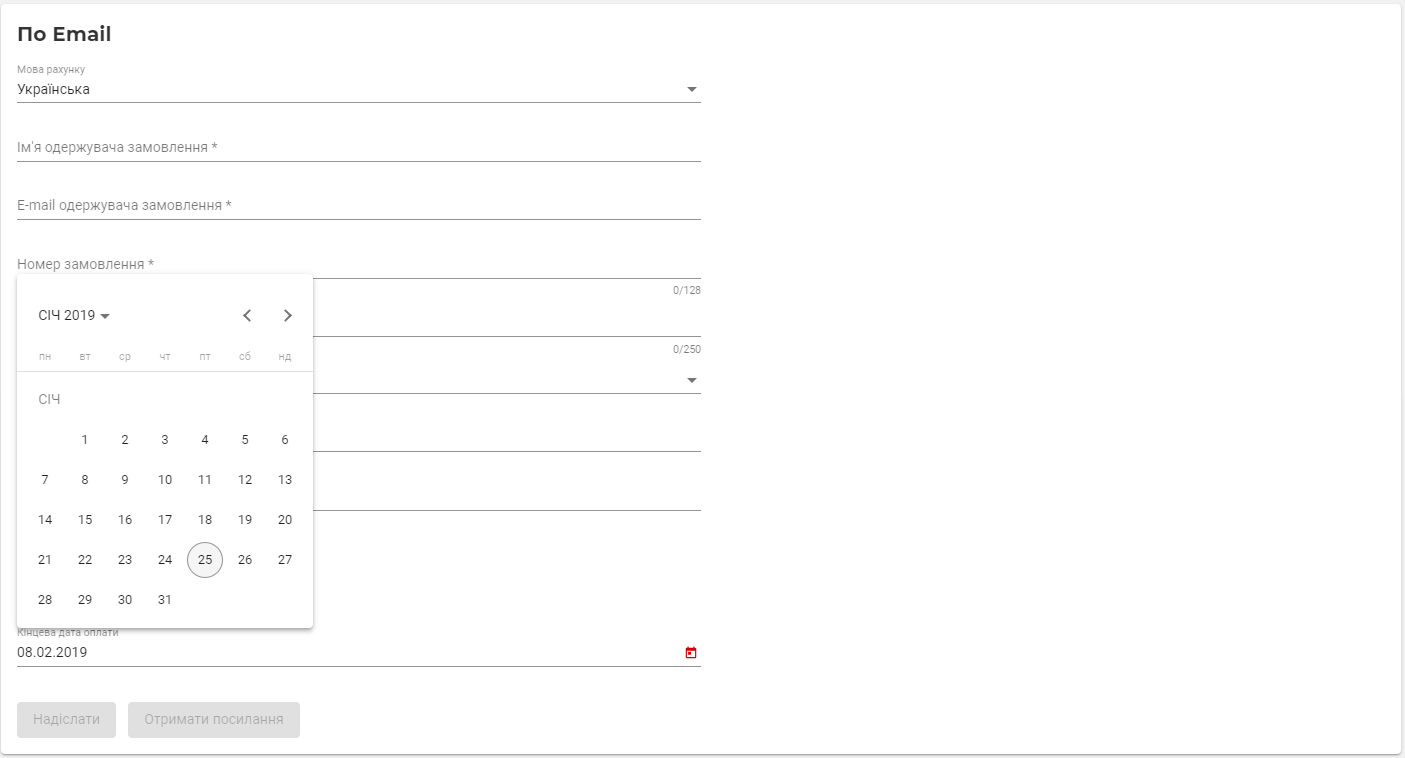Open the red calendar icon for payment date

pyautogui.click(x=691, y=653)
